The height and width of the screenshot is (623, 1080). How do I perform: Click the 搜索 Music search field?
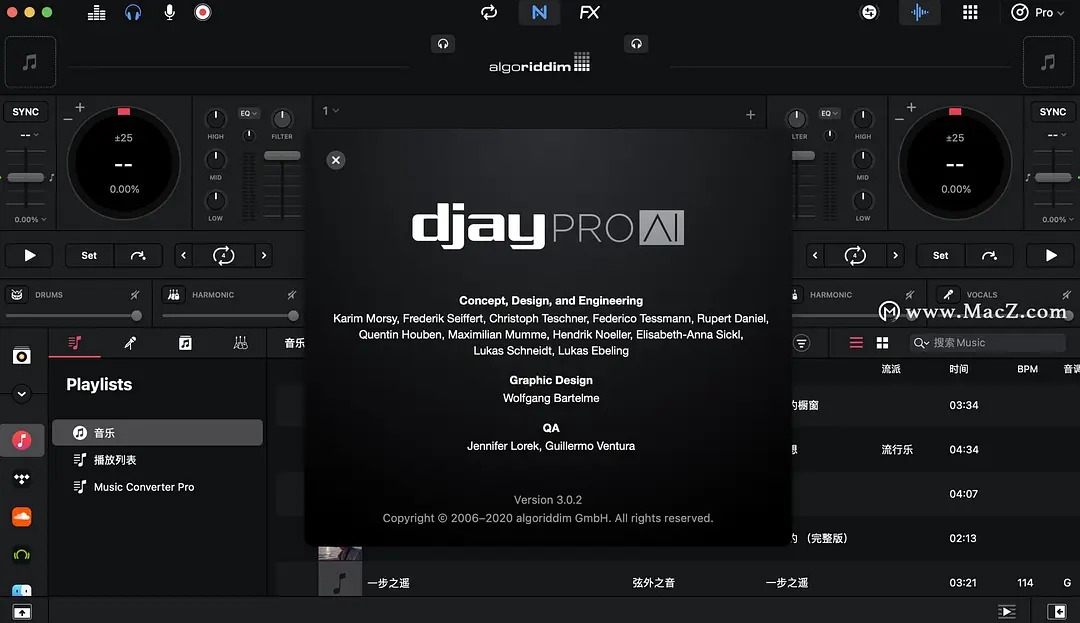pyautogui.click(x=988, y=343)
